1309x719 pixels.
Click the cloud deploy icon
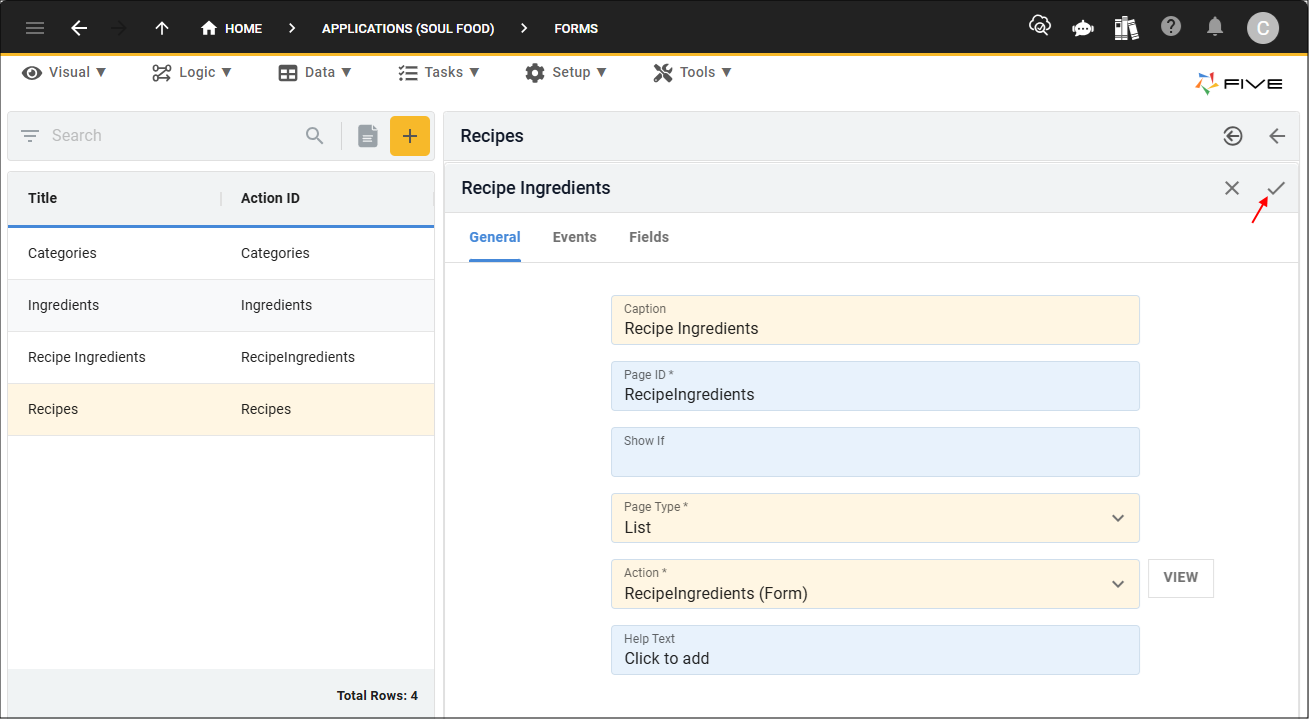click(x=1040, y=27)
